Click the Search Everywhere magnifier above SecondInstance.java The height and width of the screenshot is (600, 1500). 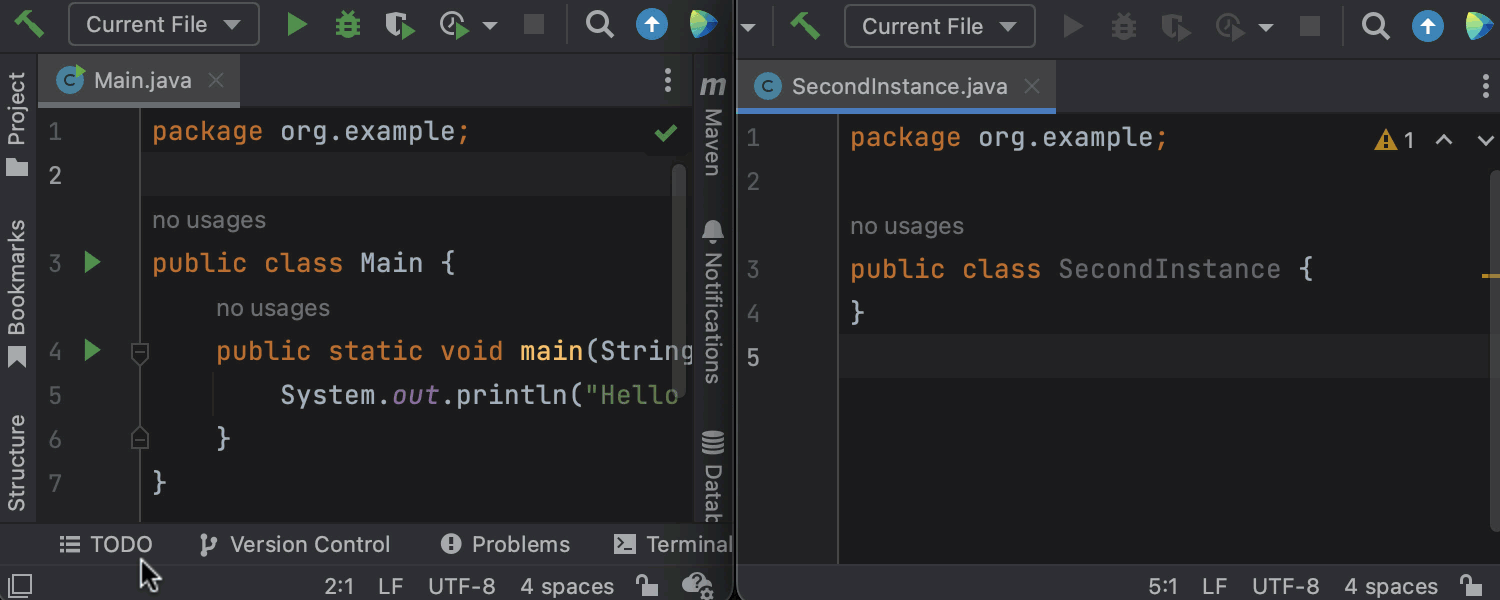(1376, 26)
